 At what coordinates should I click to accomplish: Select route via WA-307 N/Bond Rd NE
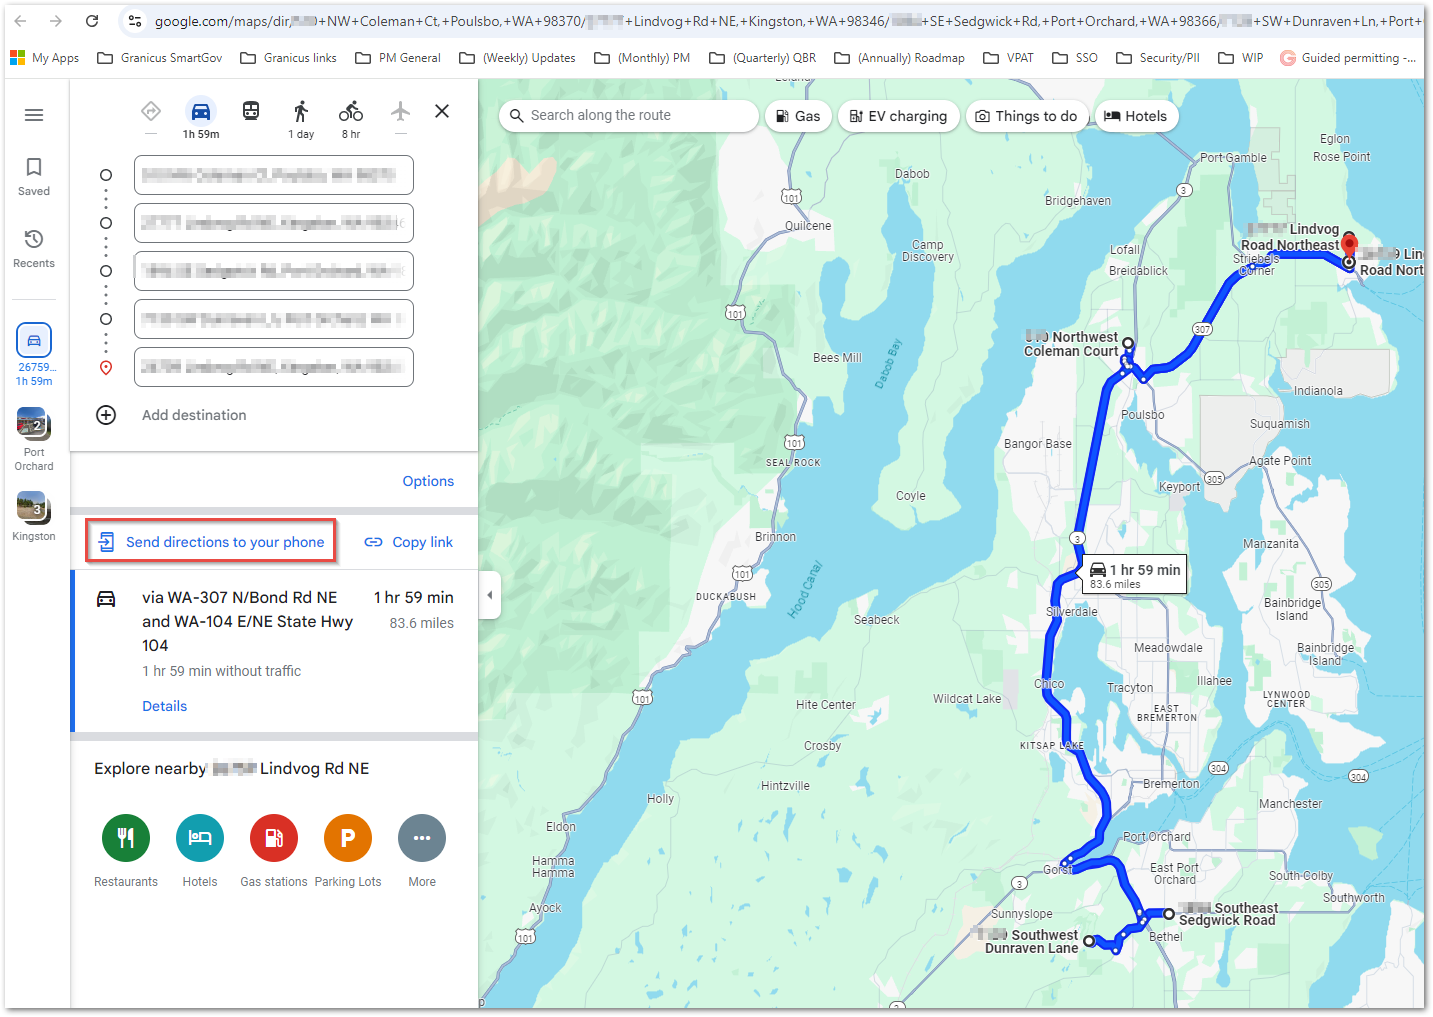point(275,651)
